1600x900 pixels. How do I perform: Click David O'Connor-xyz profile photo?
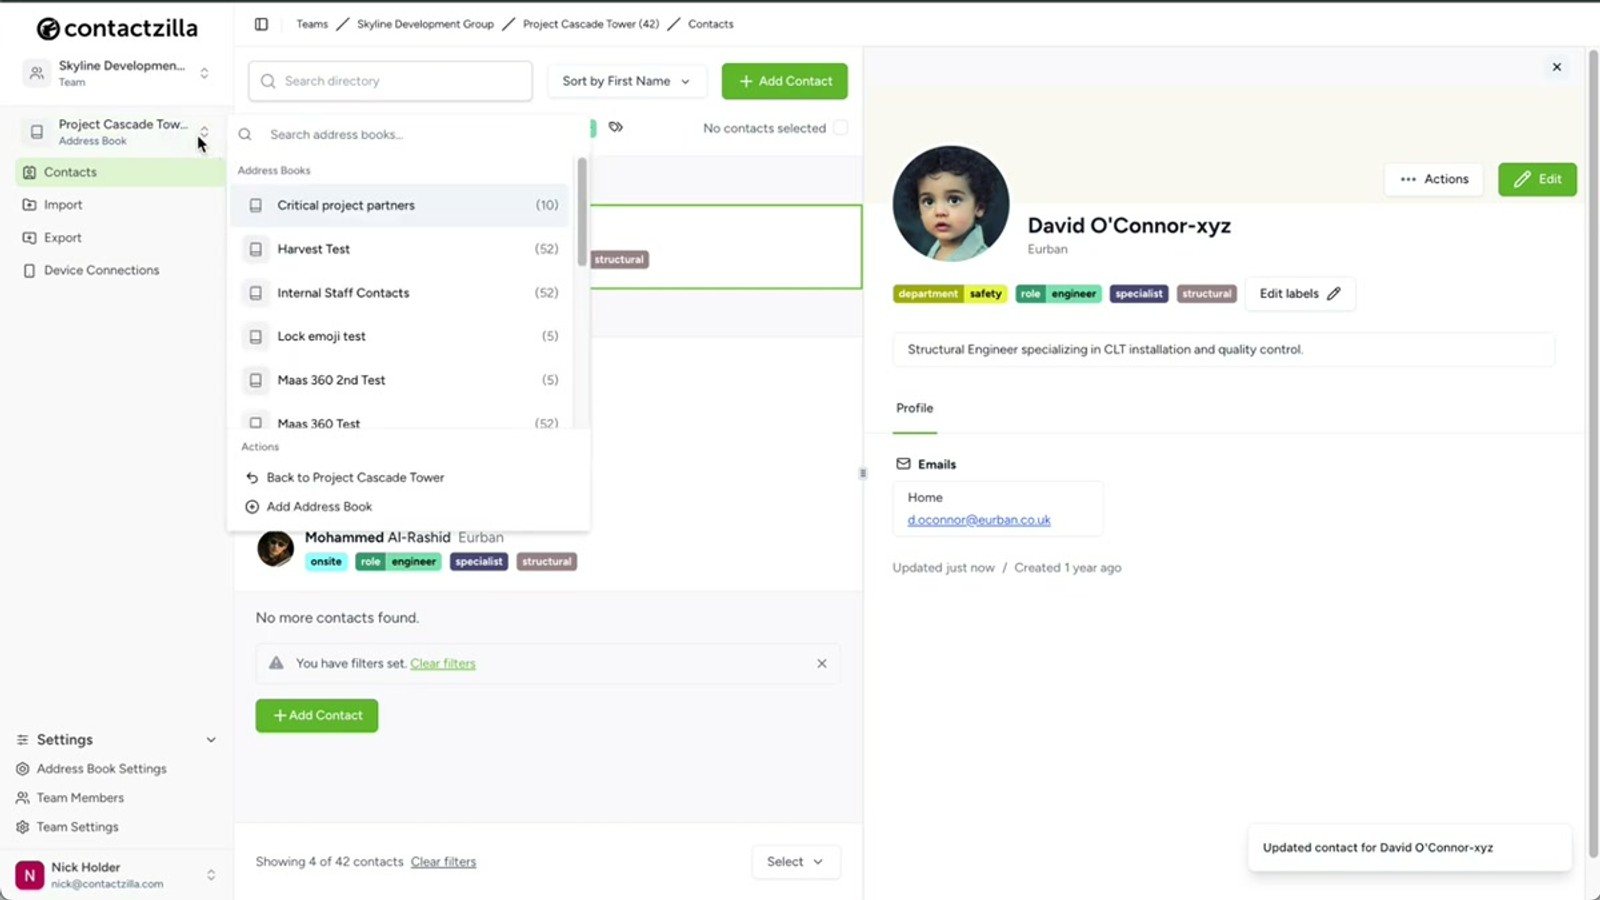coord(951,204)
